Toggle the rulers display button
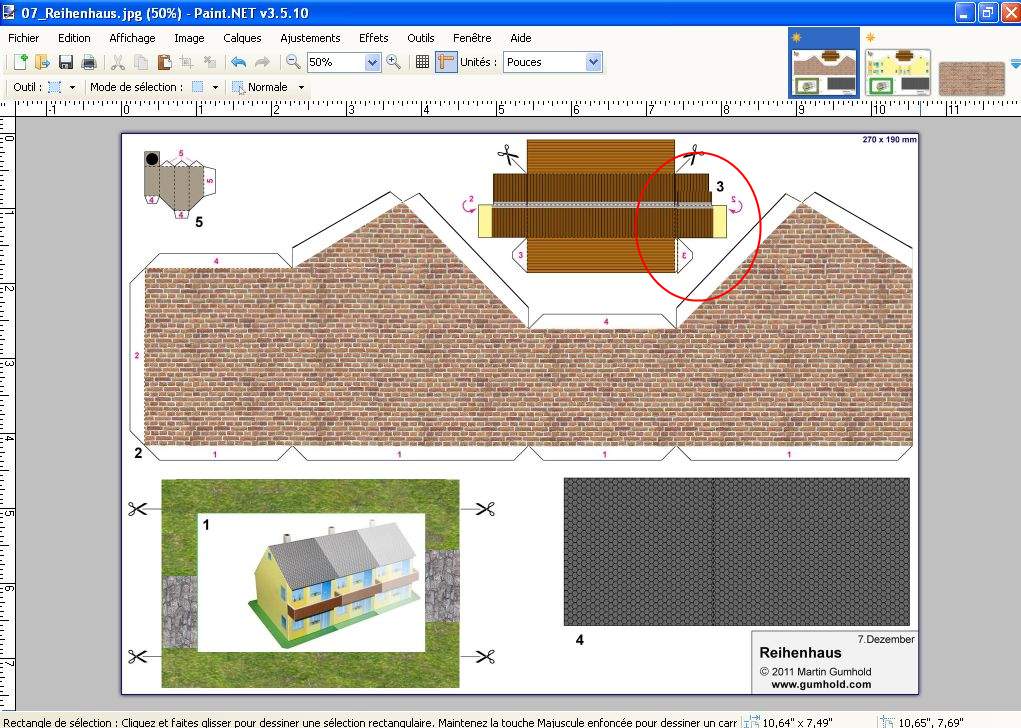1021x728 pixels. (x=446, y=62)
